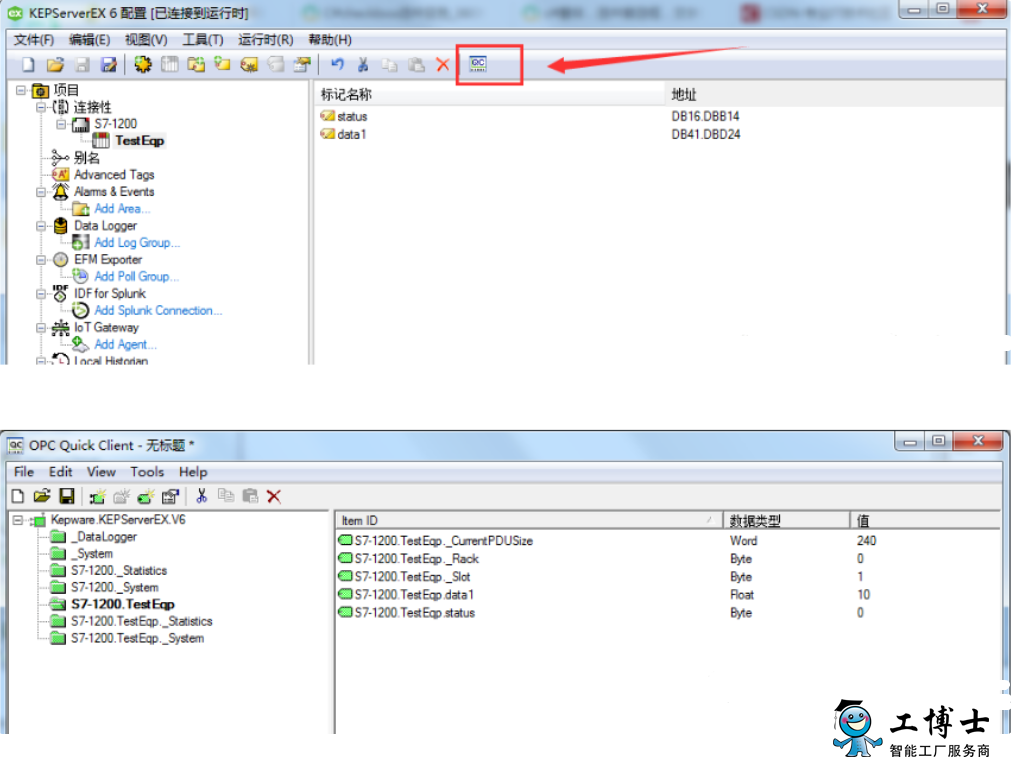Click New document icon in OPC Quick Client
Screen dimensions: 1011x769
(x=18, y=496)
